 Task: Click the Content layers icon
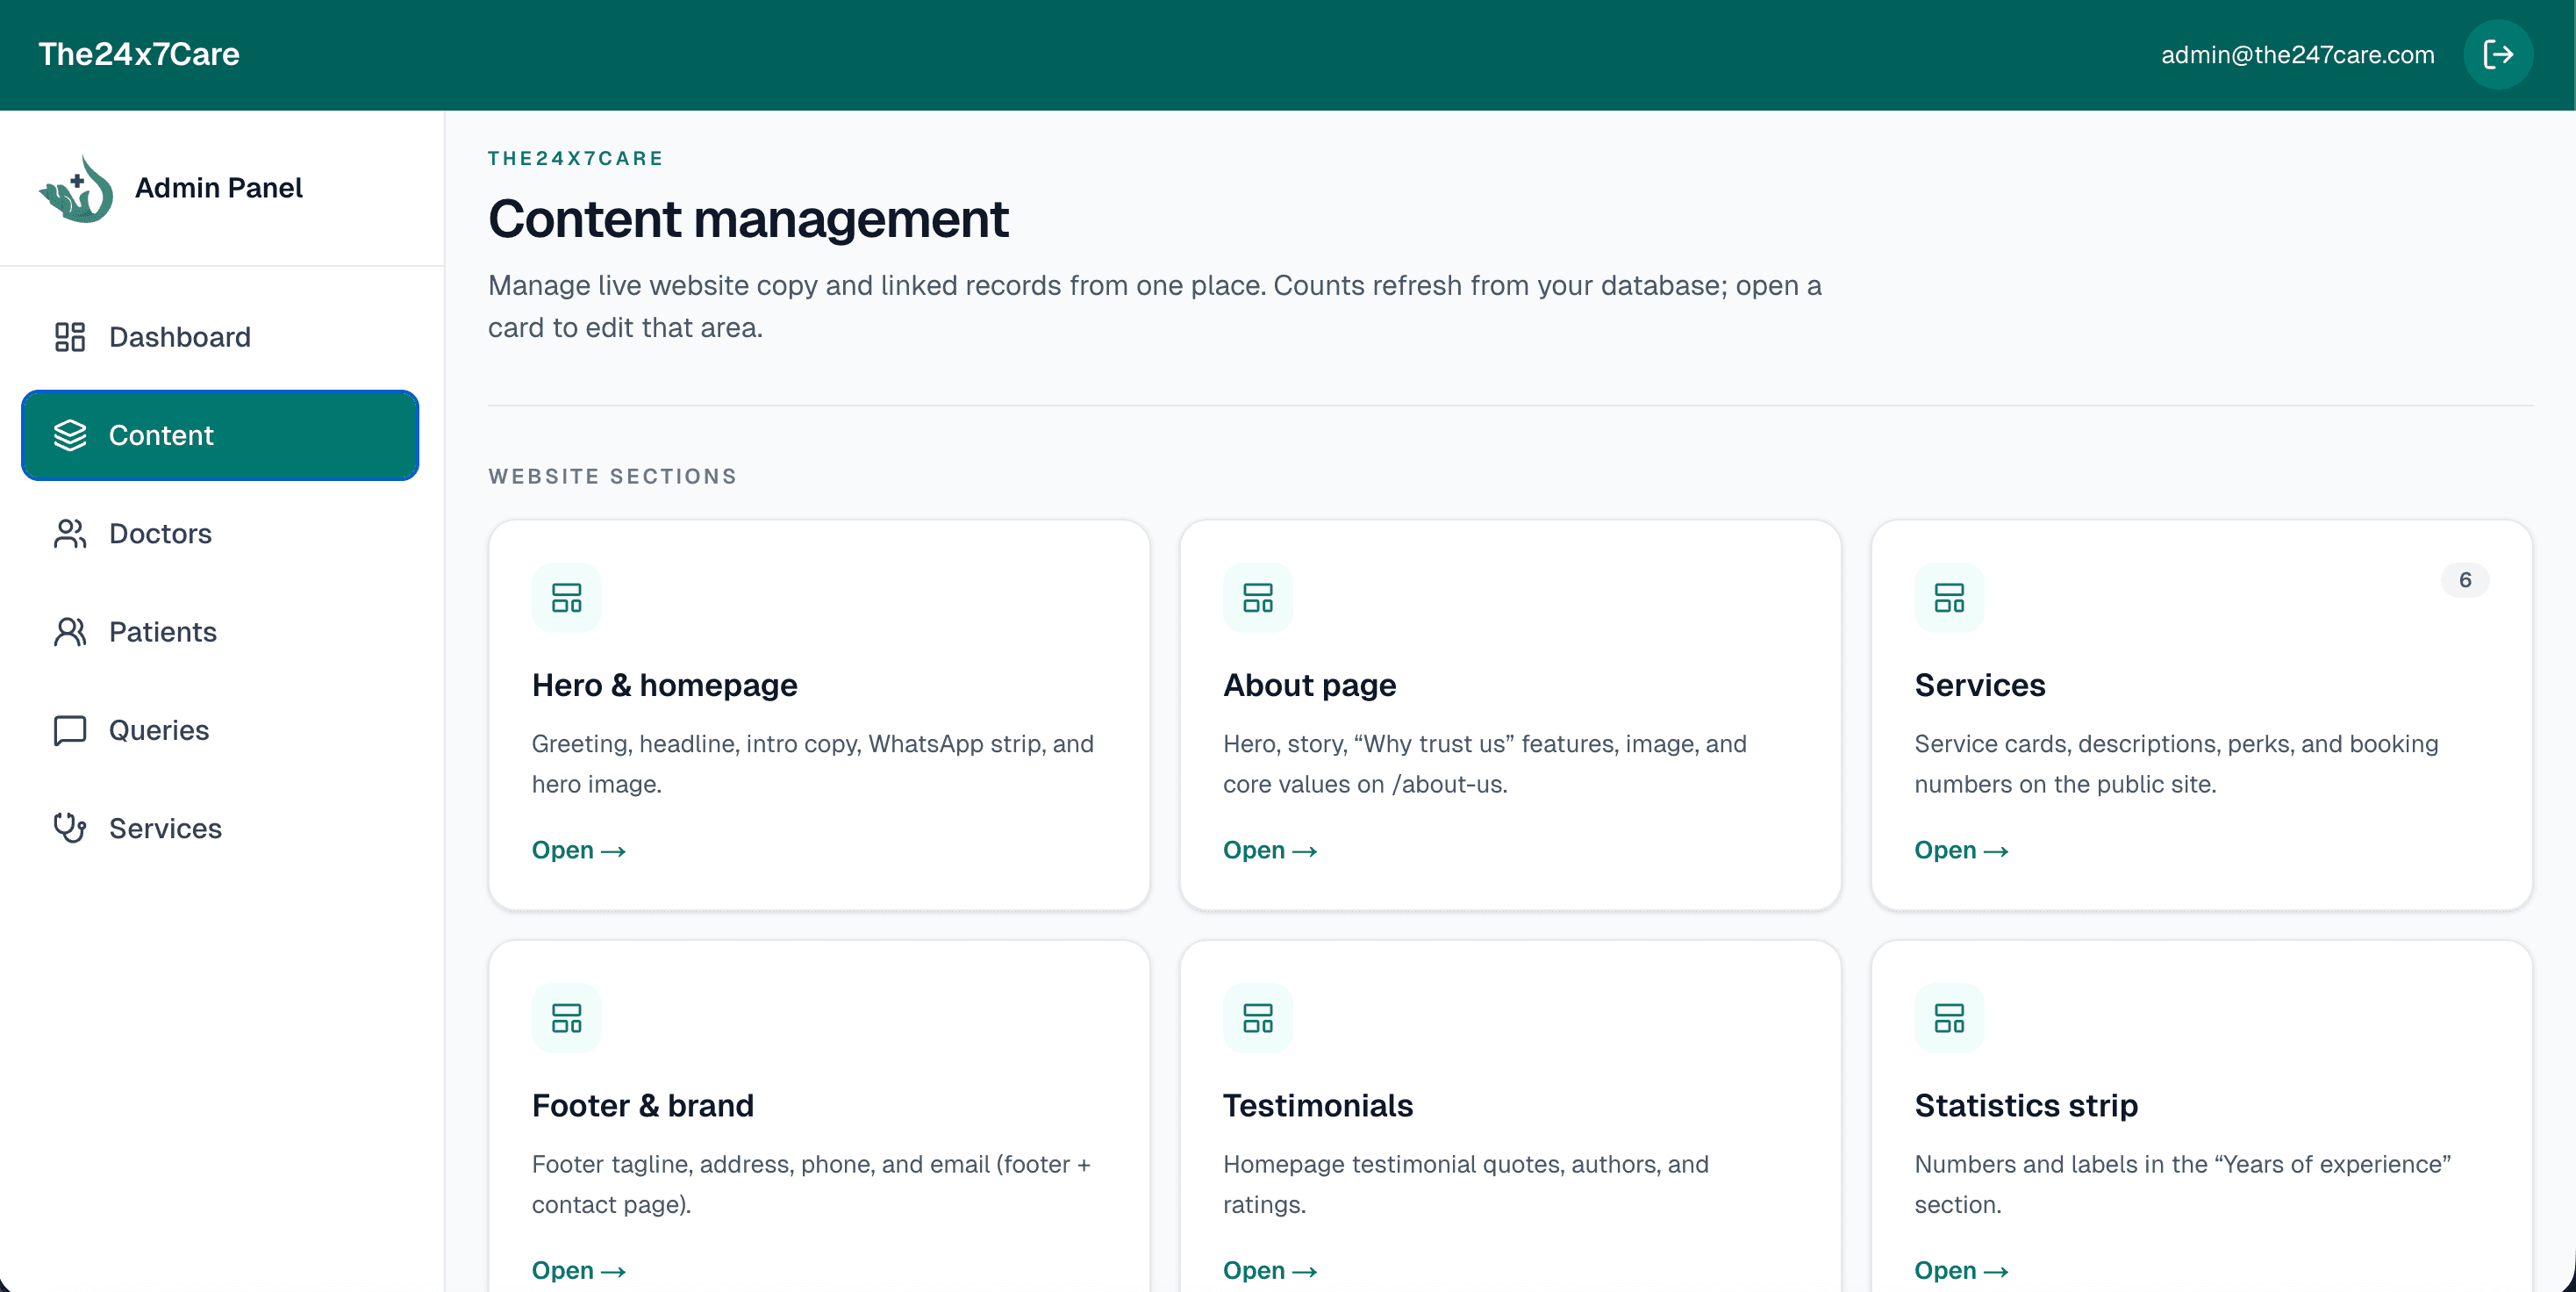[x=70, y=435]
